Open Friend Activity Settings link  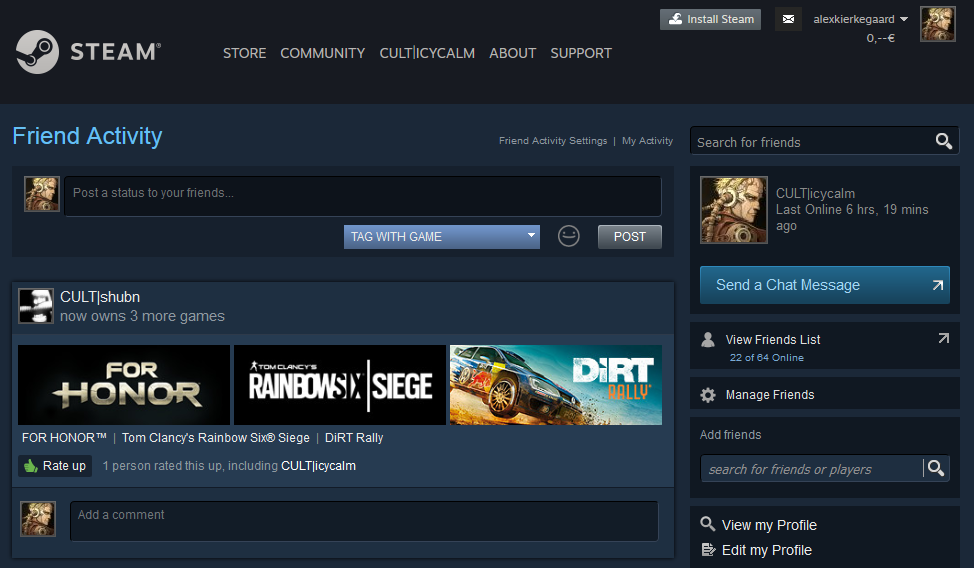(553, 141)
